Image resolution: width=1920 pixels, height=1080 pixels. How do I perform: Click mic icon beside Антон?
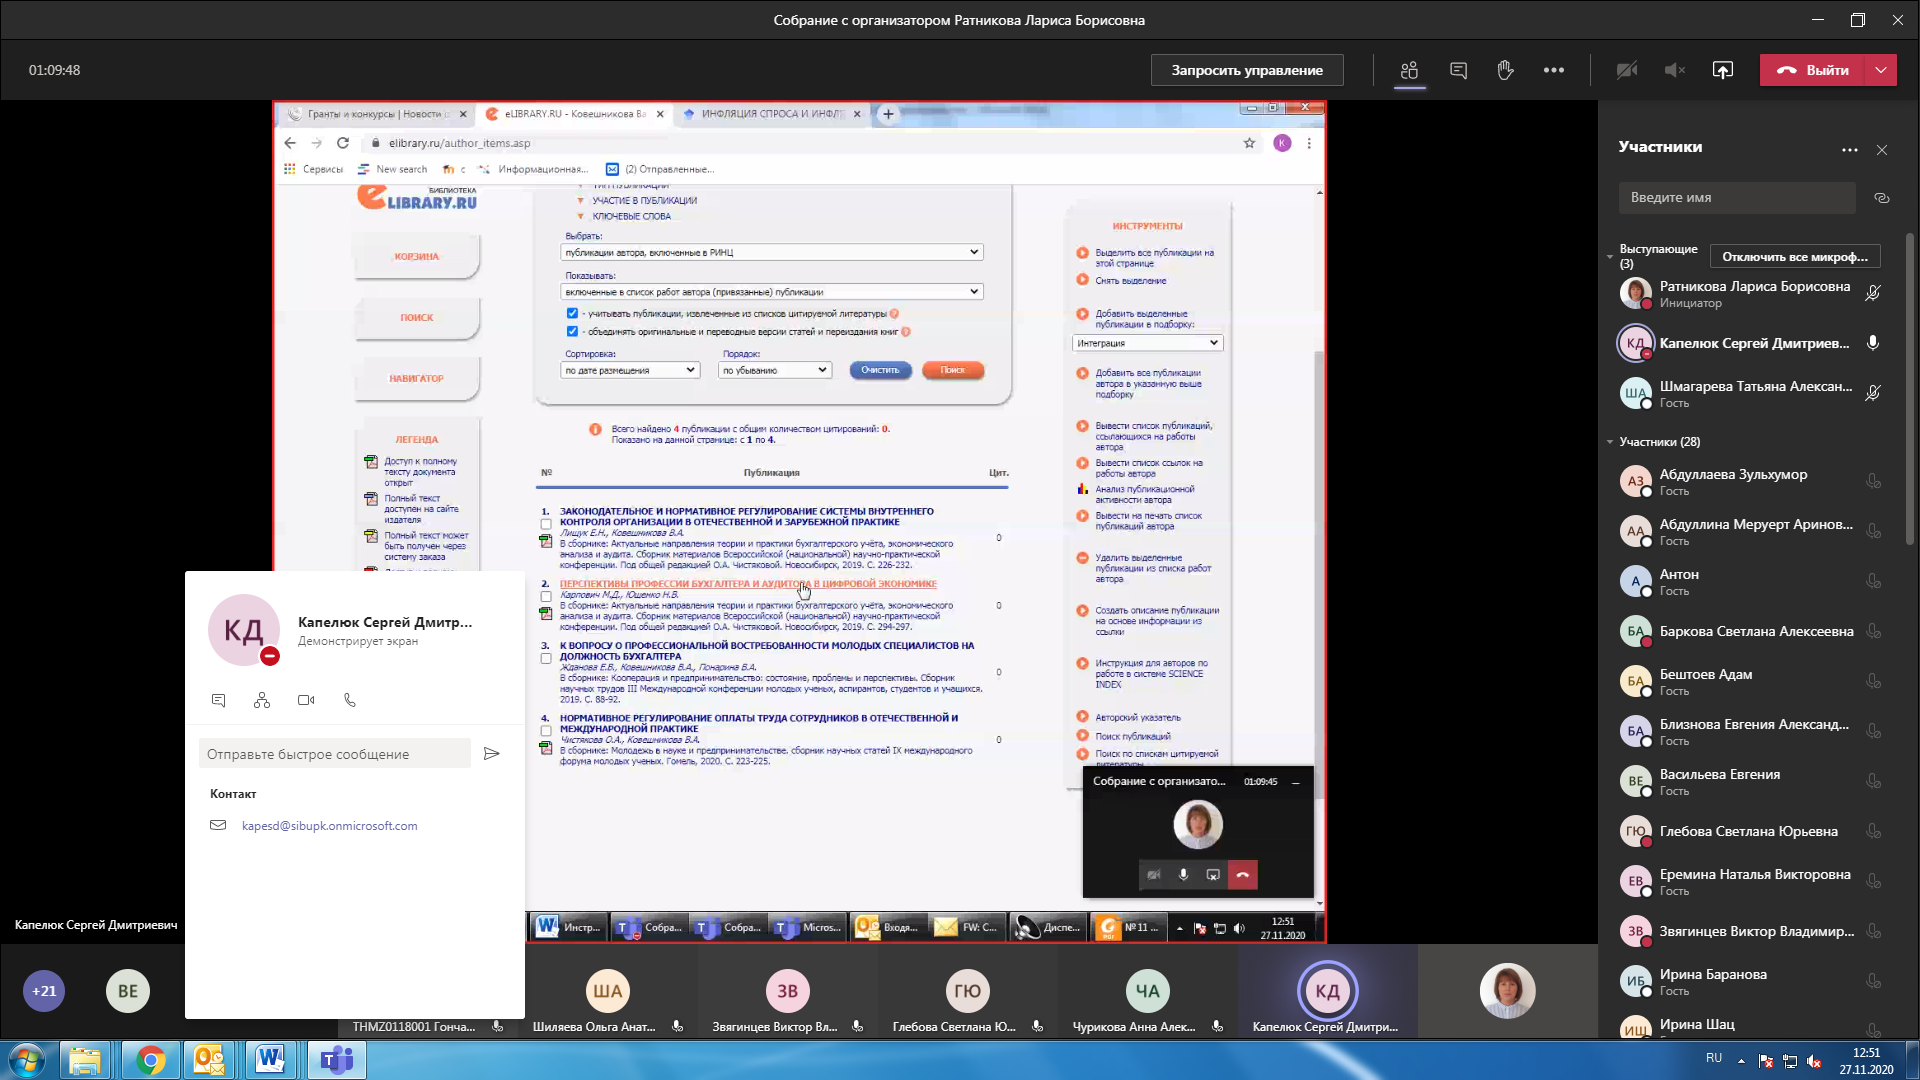point(1873,581)
